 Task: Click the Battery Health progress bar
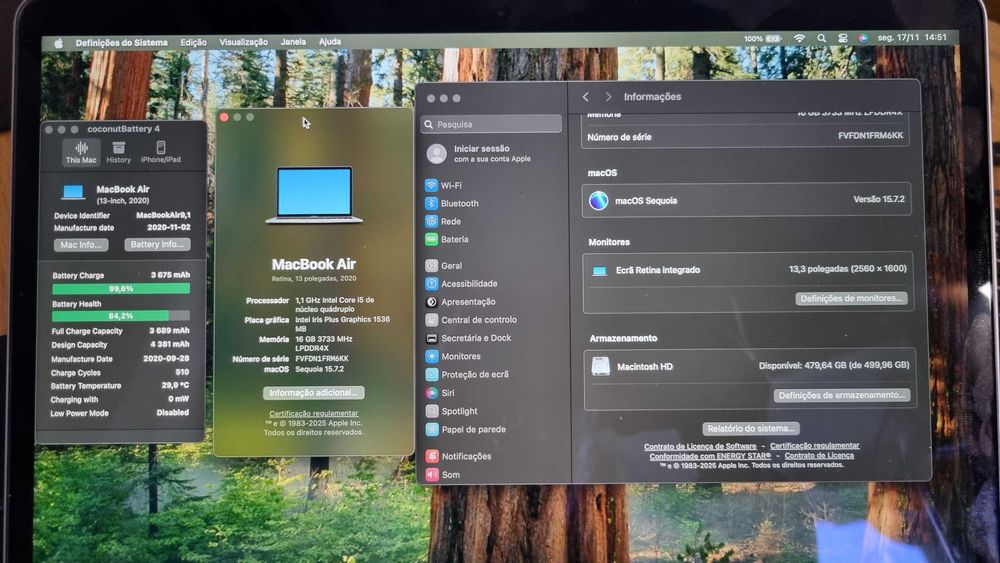click(121, 316)
